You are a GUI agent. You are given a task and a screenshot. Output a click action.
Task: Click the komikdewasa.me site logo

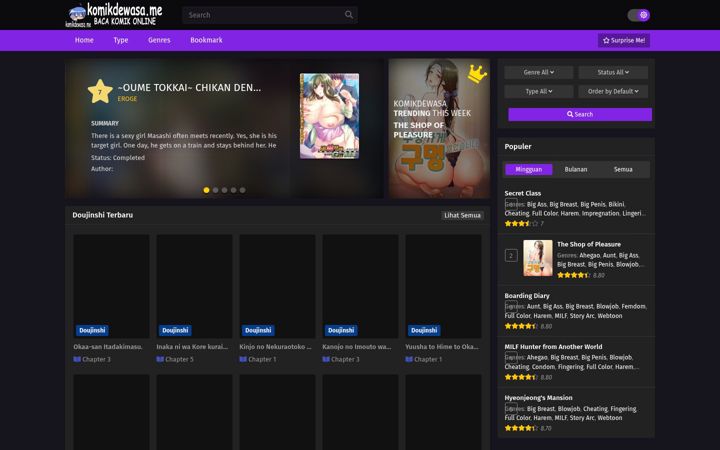114,15
